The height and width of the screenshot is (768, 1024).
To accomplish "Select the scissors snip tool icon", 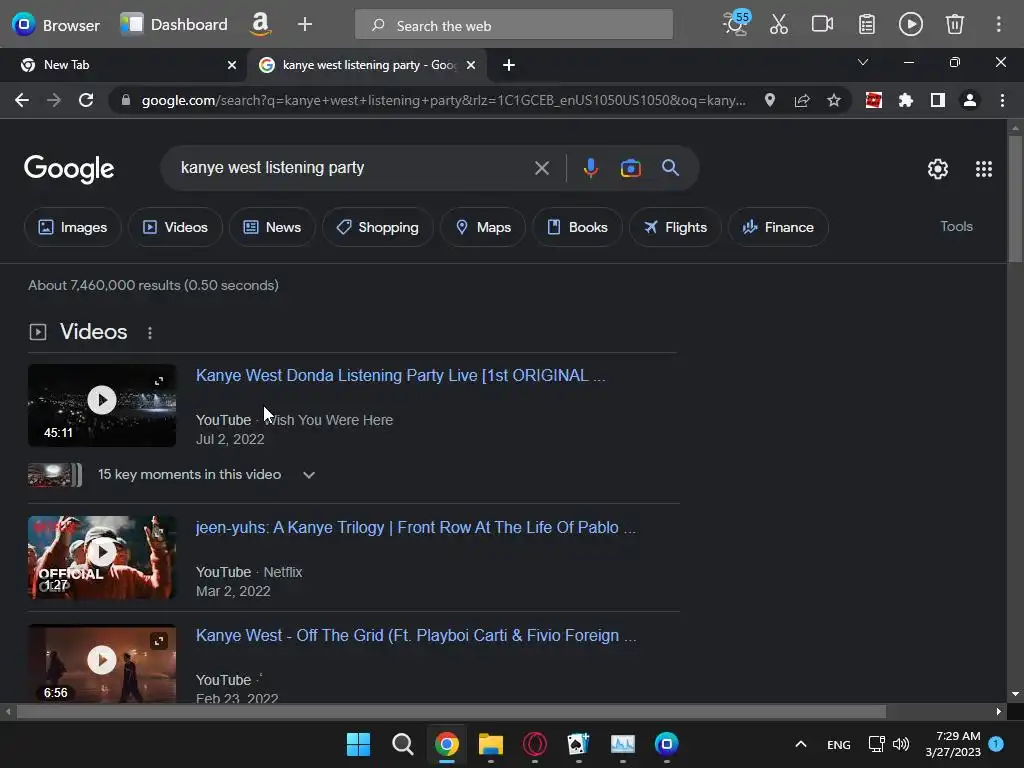I will tap(778, 25).
